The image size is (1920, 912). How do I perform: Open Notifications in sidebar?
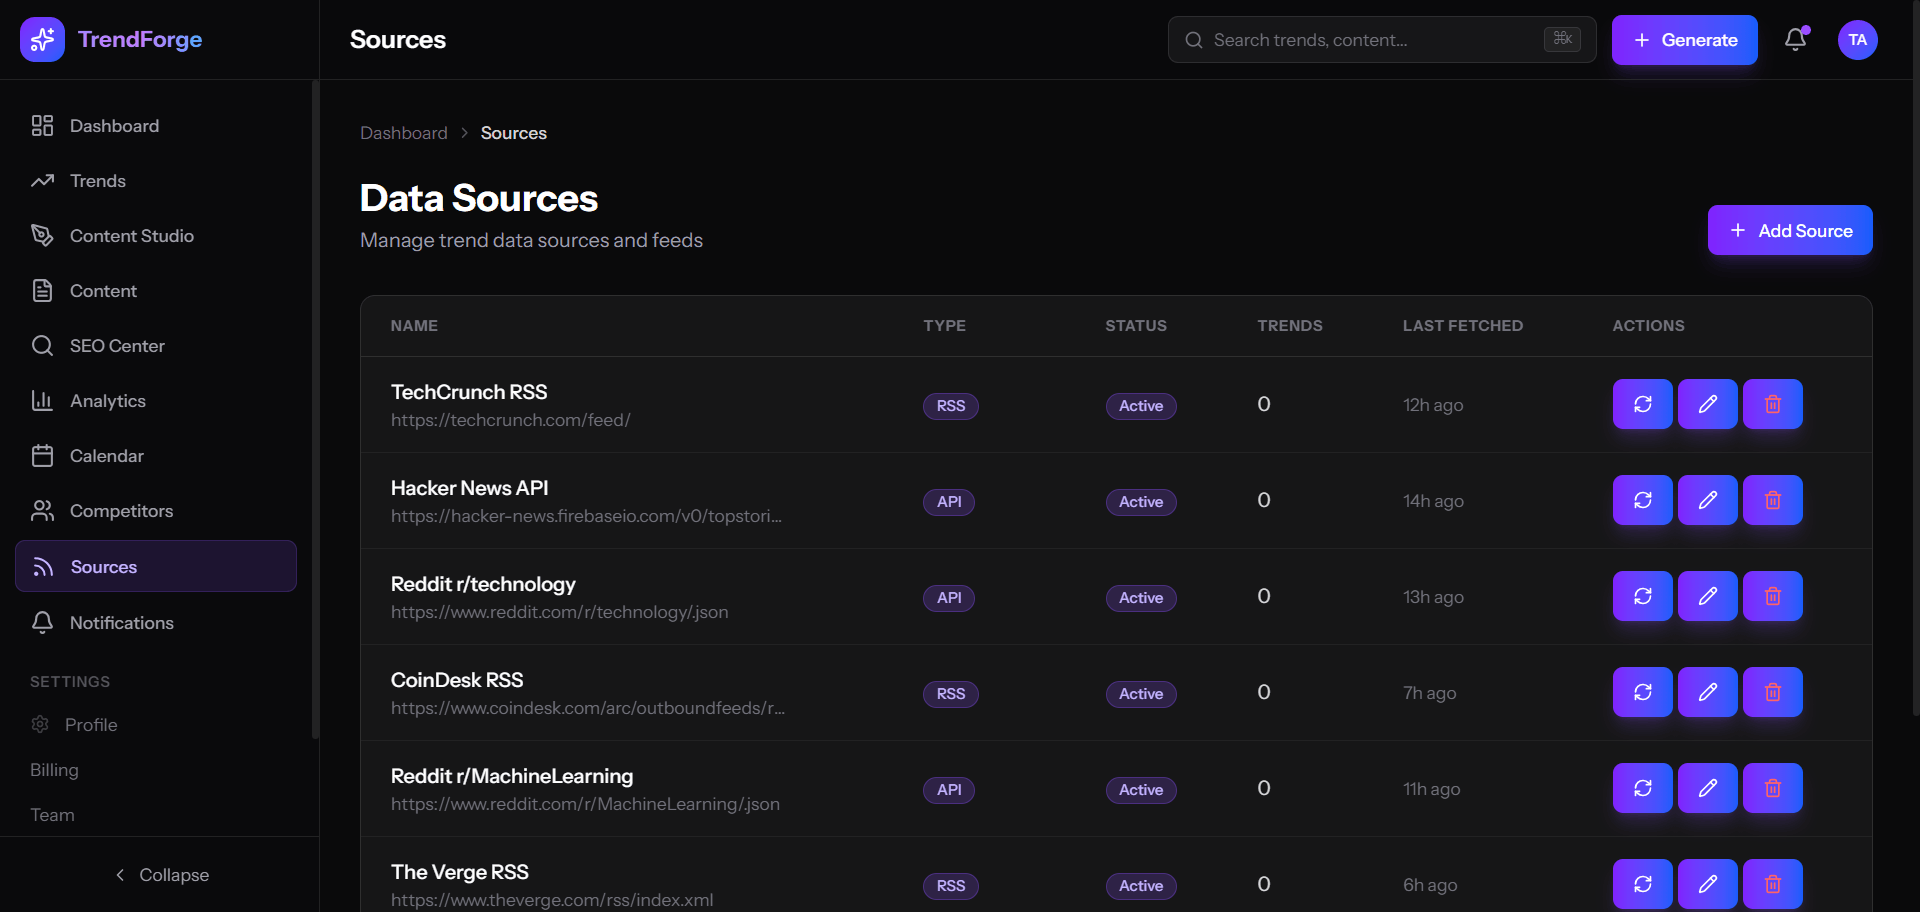click(156, 623)
